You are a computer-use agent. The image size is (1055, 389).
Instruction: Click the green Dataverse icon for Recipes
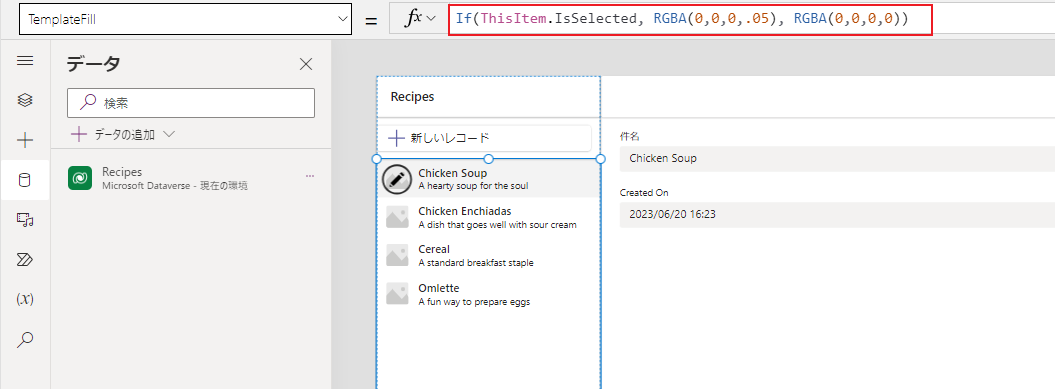pyautogui.click(x=80, y=178)
